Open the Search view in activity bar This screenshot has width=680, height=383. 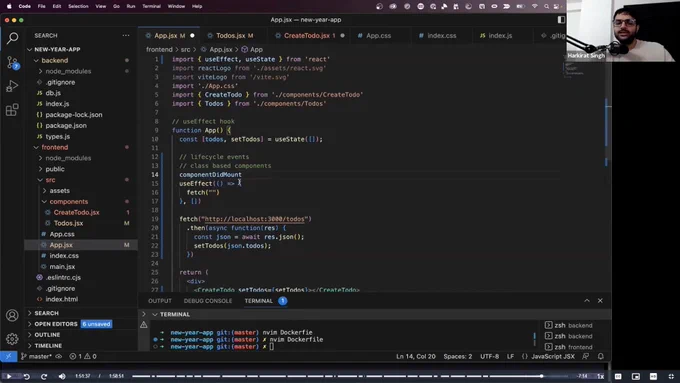click(12, 38)
